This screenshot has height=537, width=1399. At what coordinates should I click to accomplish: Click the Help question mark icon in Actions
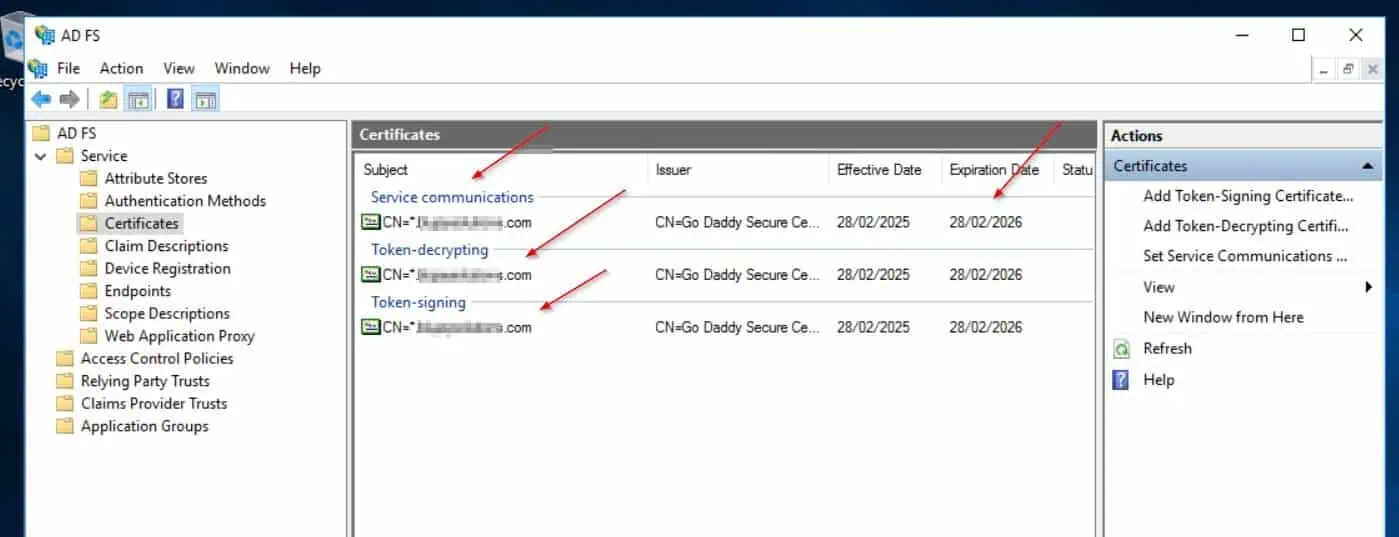tap(1122, 380)
